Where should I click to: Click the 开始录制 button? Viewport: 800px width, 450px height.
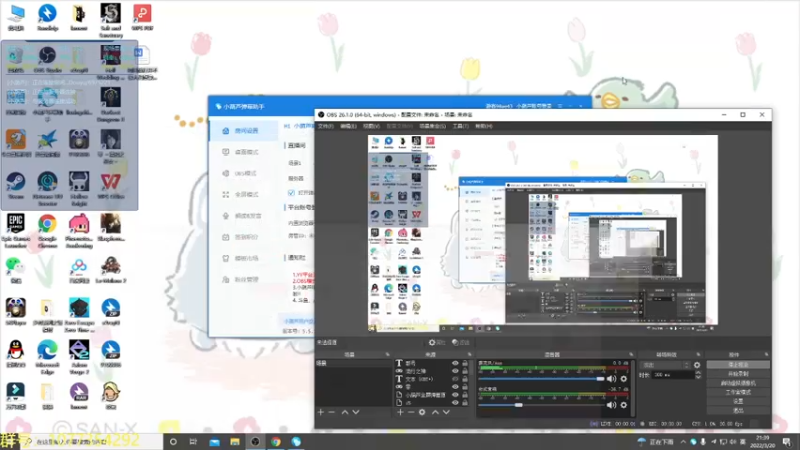coord(738,374)
